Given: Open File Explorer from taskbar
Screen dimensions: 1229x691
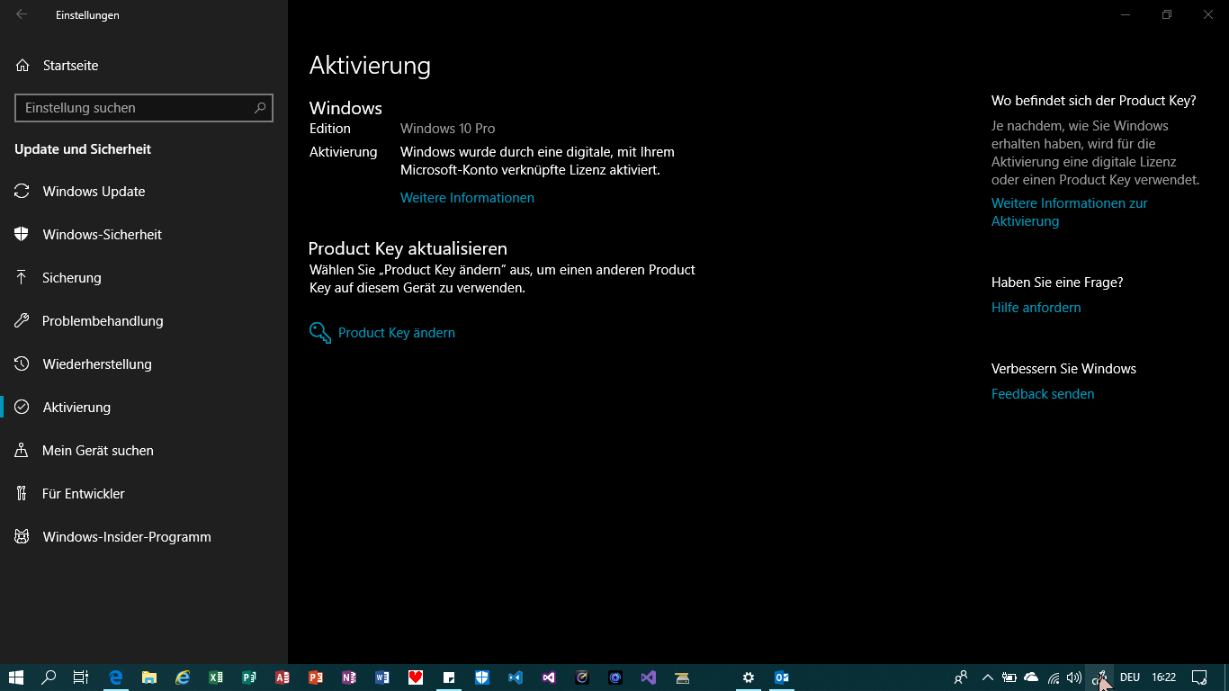Looking at the screenshot, I should 149,678.
